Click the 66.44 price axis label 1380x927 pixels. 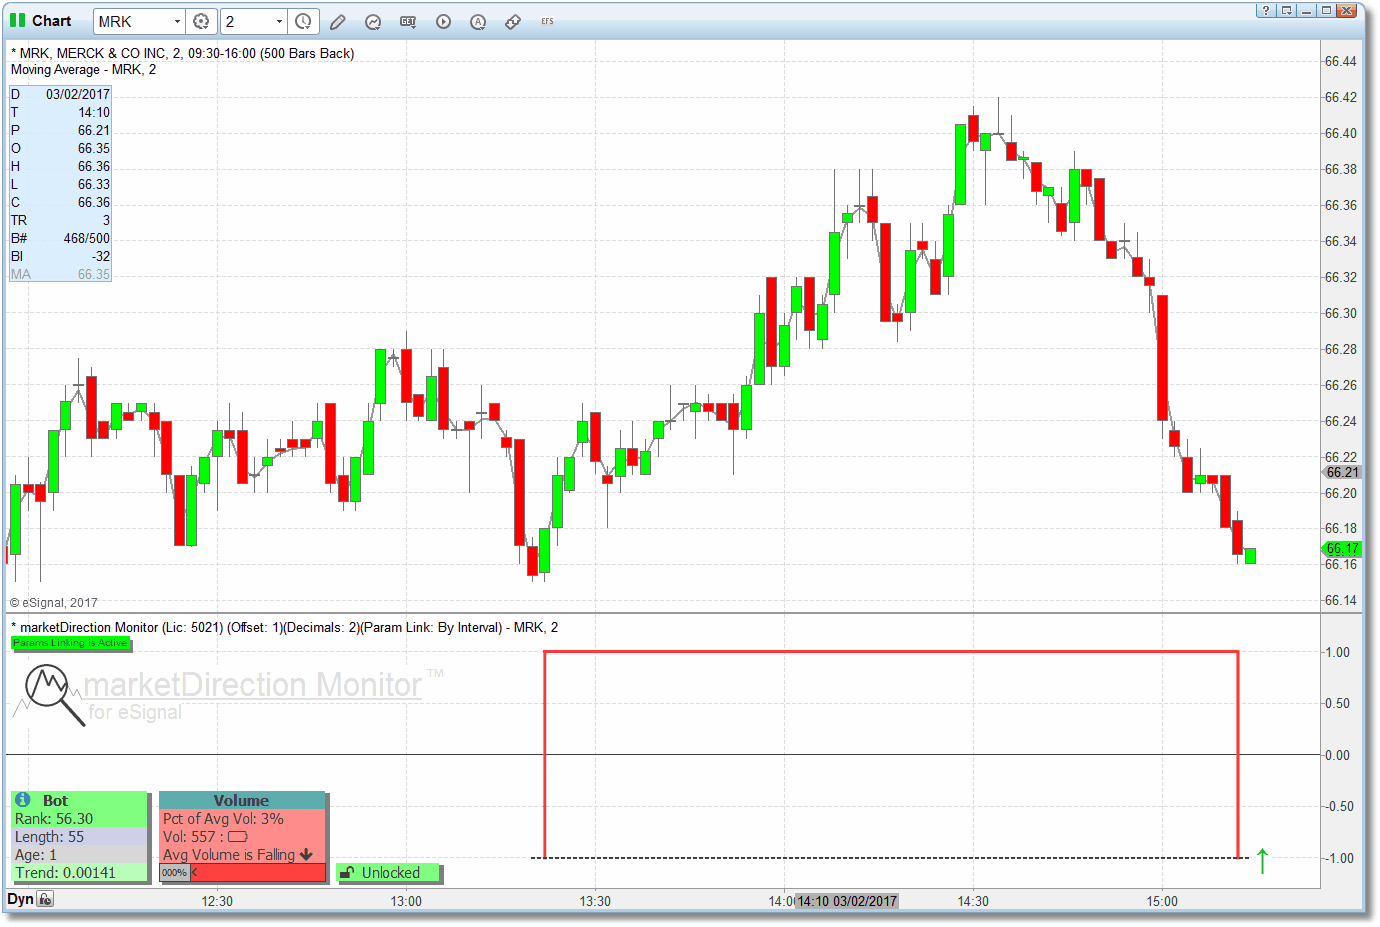1341,61
